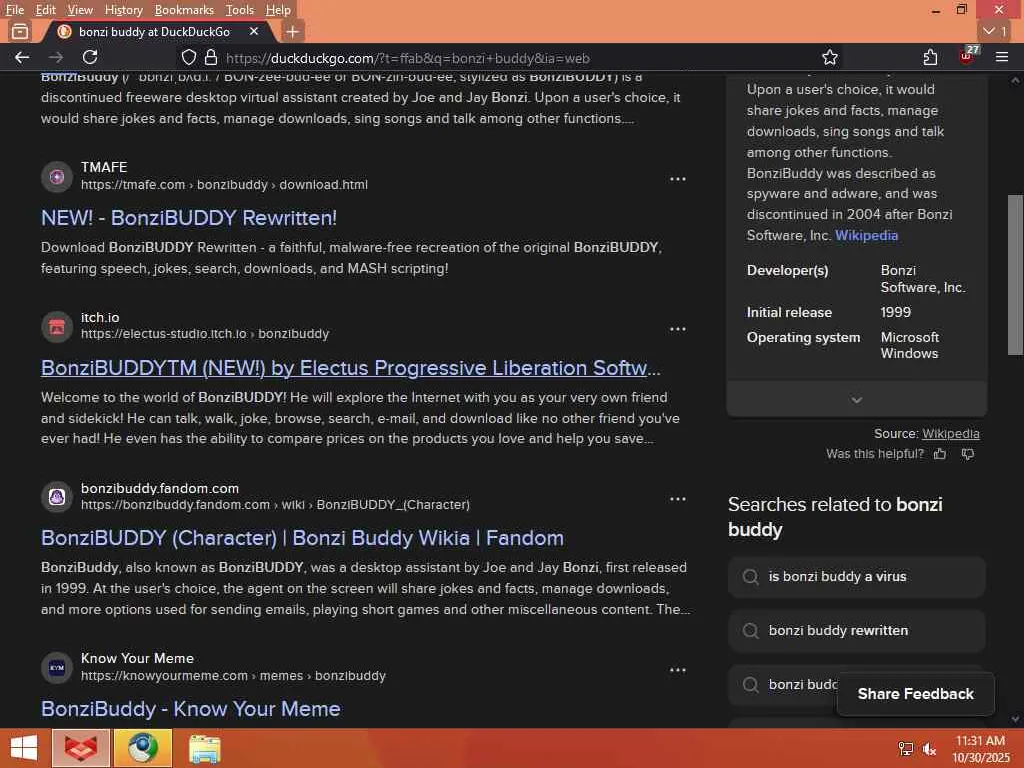Go back using the browser back arrow
This screenshot has height=768, width=1024.
[x=22, y=57]
